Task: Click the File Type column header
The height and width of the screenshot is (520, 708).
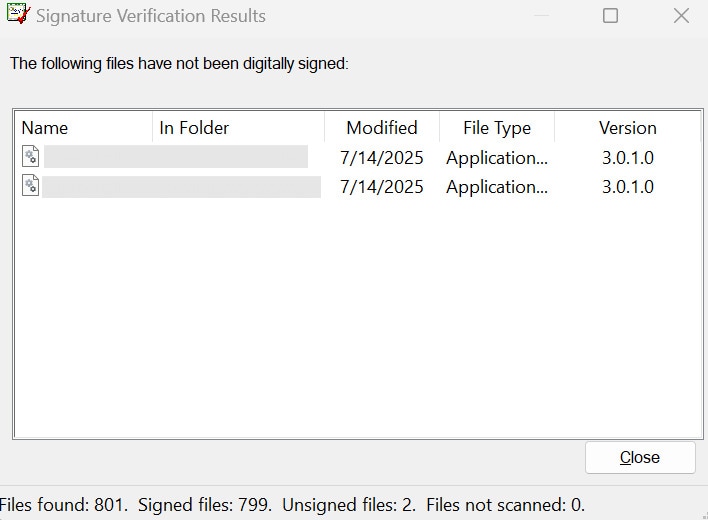Action: (x=496, y=128)
